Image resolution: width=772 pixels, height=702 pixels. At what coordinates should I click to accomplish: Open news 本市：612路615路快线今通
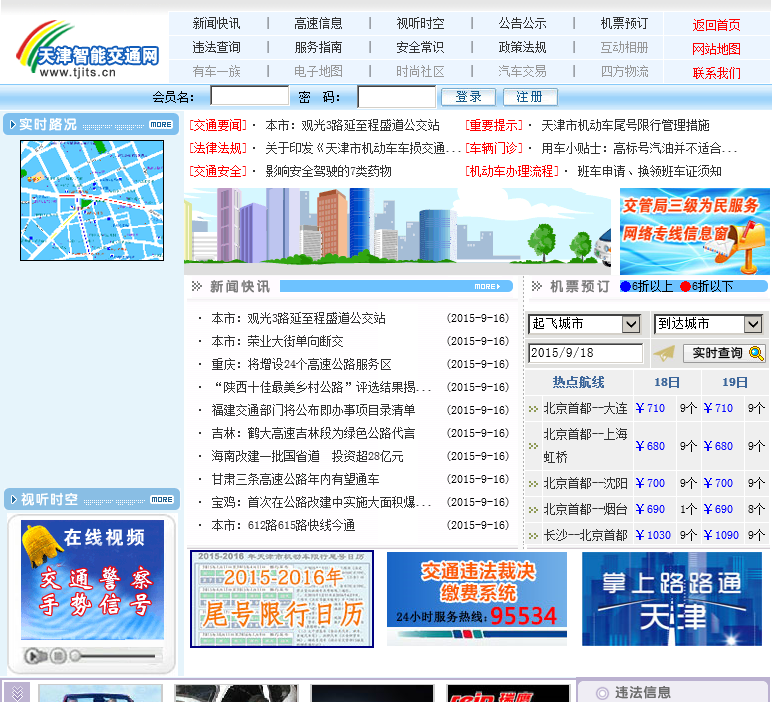tap(283, 525)
